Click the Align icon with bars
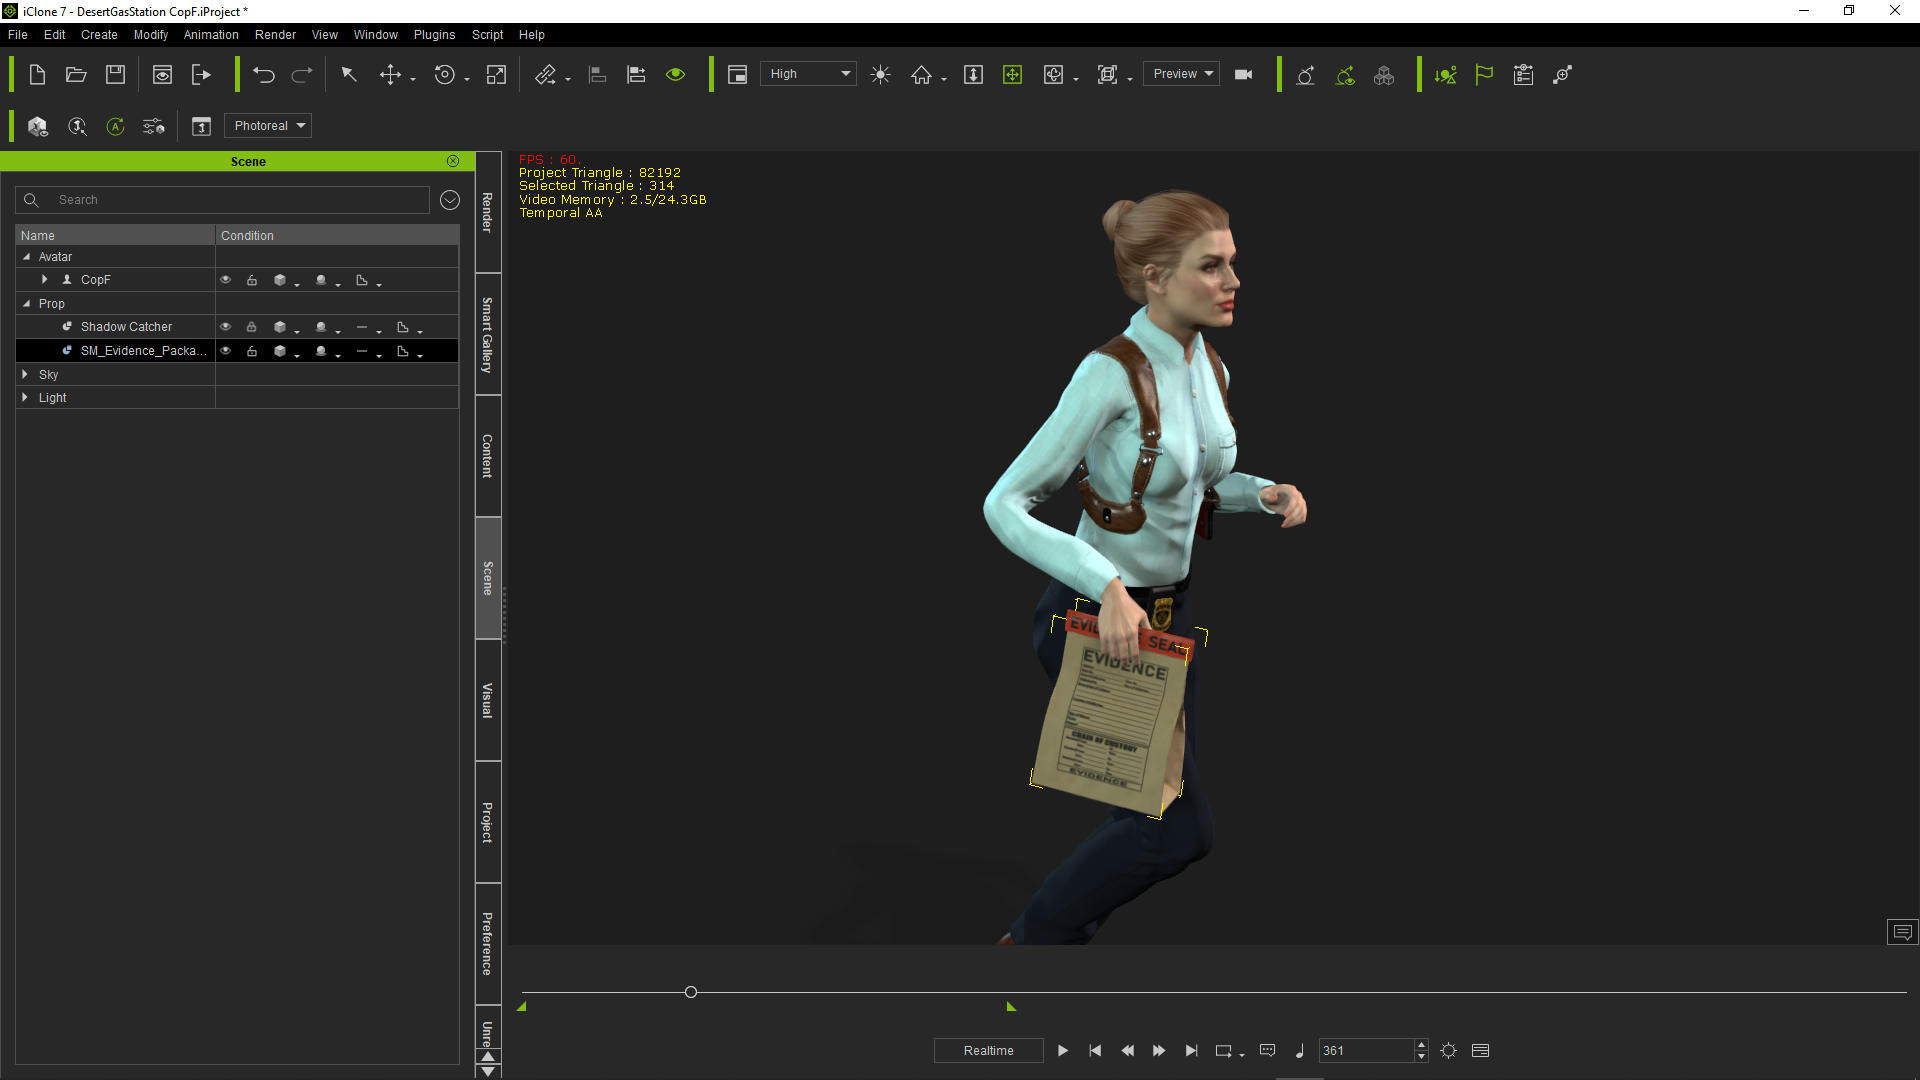This screenshot has height=1080, width=1920. click(597, 75)
